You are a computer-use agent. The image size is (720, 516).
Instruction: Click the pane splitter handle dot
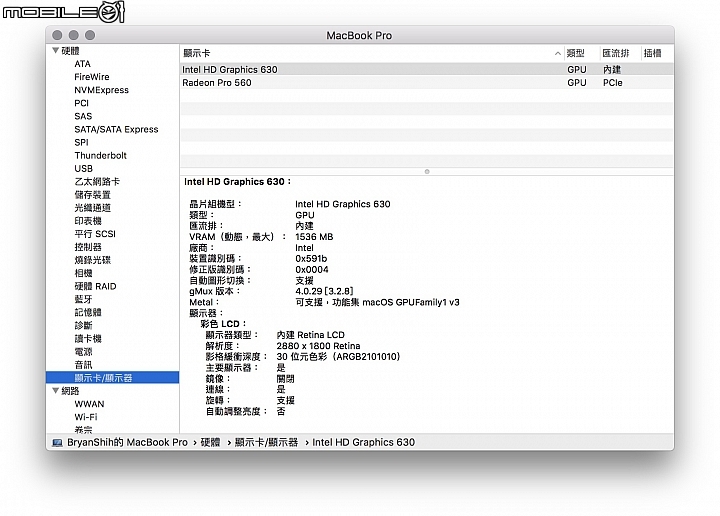427,172
